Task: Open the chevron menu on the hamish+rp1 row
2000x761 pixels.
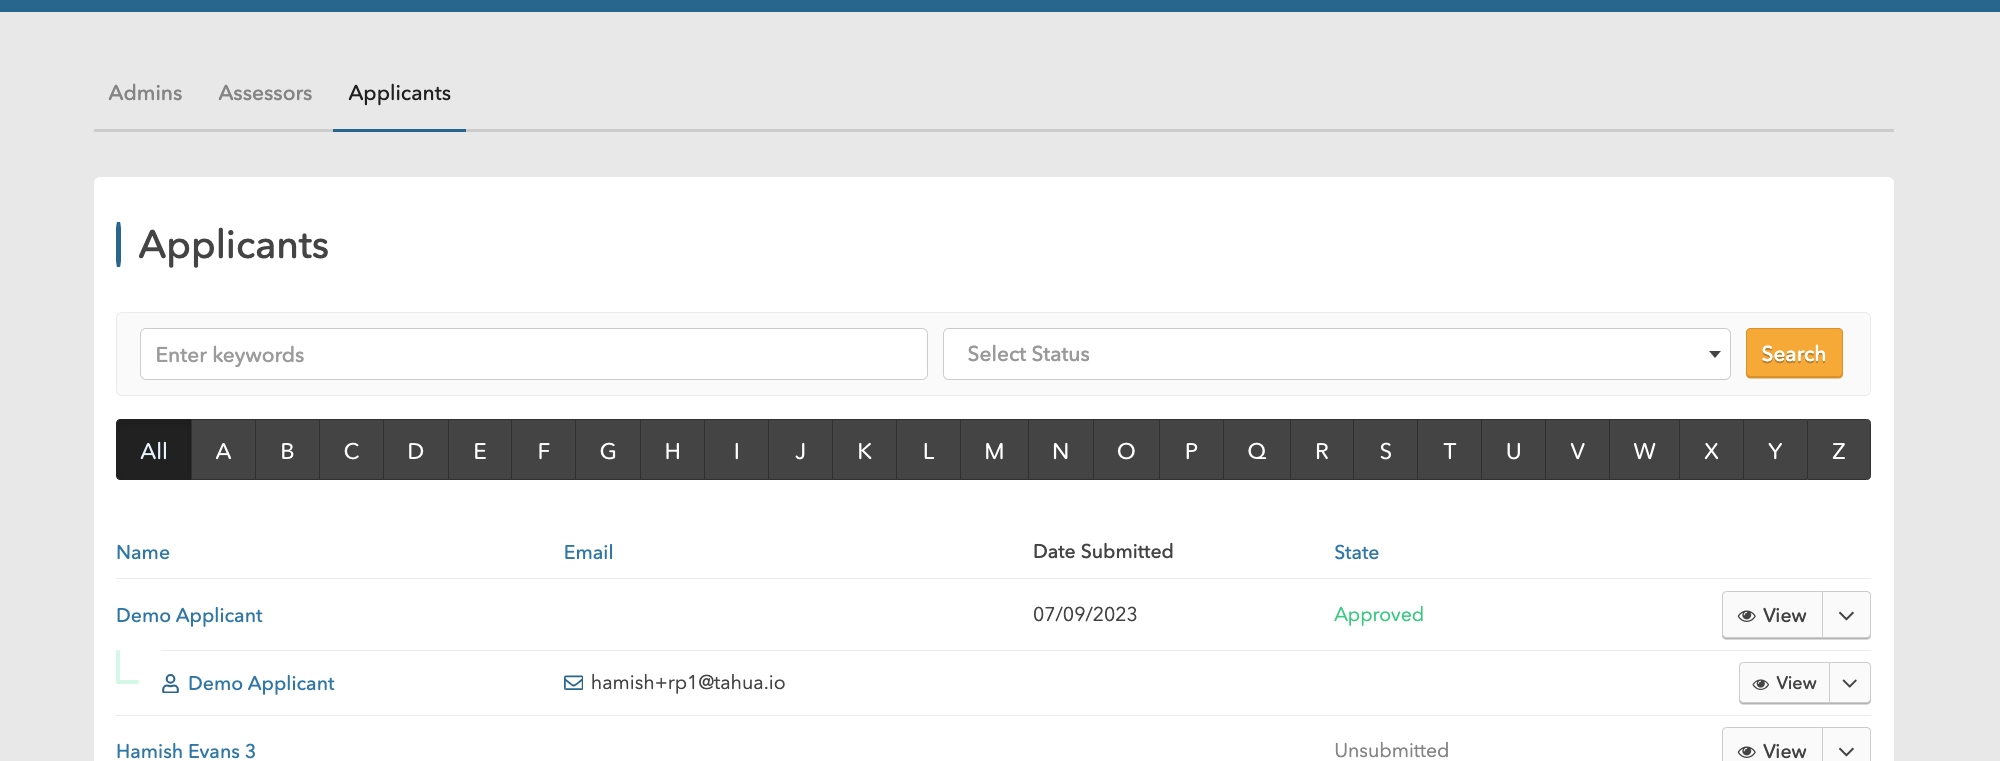Action: [x=1849, y=684]
